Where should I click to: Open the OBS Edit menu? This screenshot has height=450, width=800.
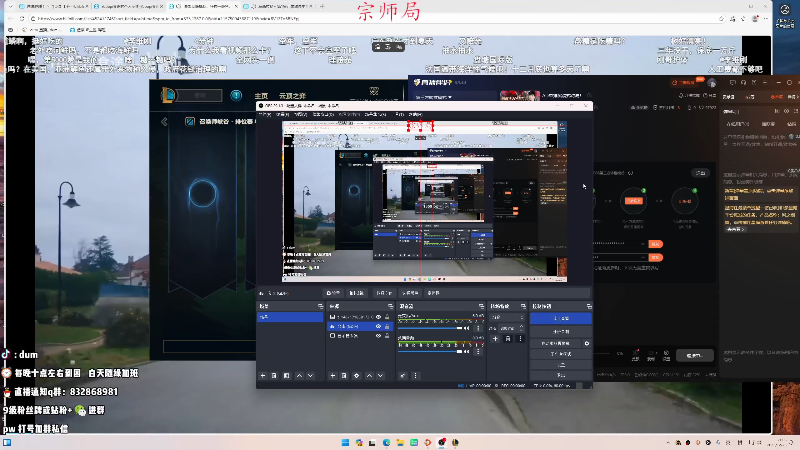click(282, 114)
